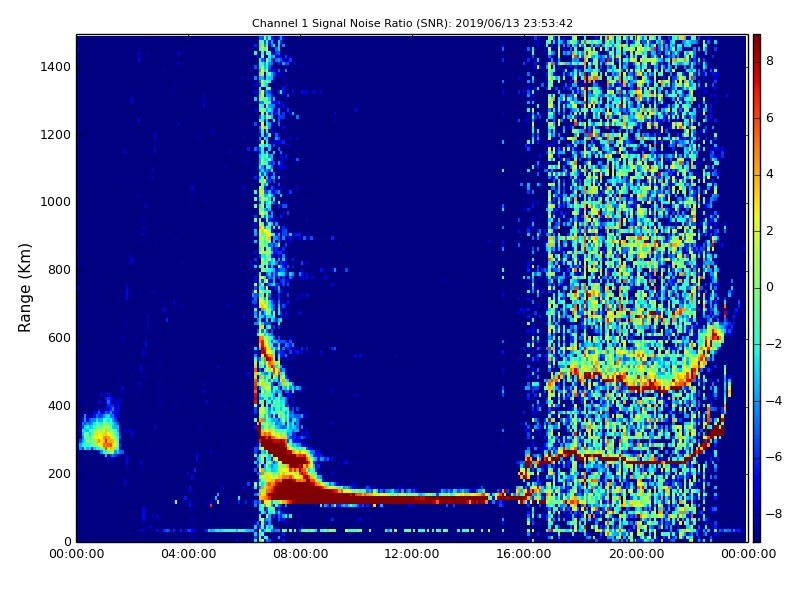Click the colorbar label 6
The image size is (800, 600).
(770, 118)
